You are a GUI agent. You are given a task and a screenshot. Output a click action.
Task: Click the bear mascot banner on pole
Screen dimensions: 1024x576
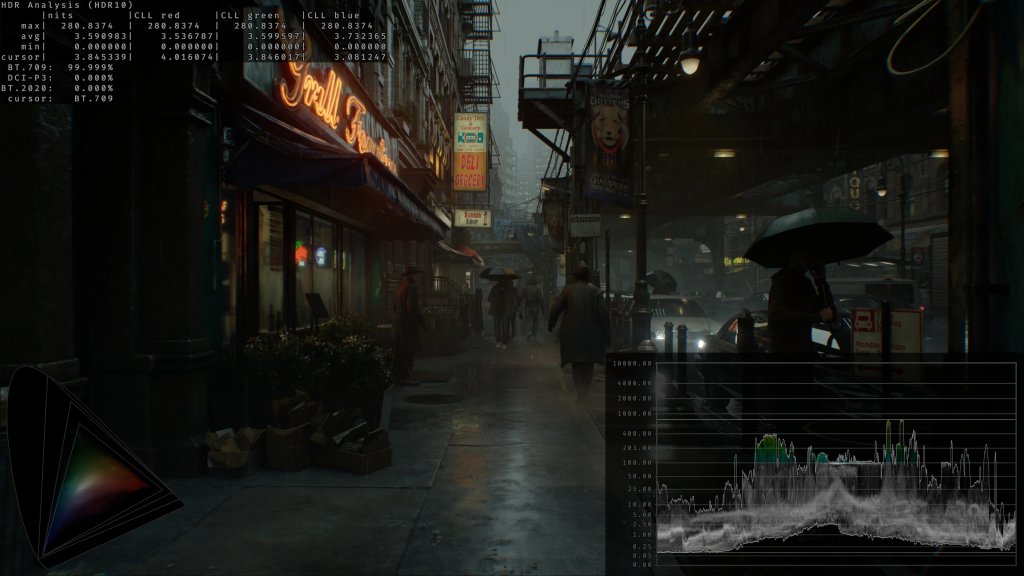[x=609, y=140]
